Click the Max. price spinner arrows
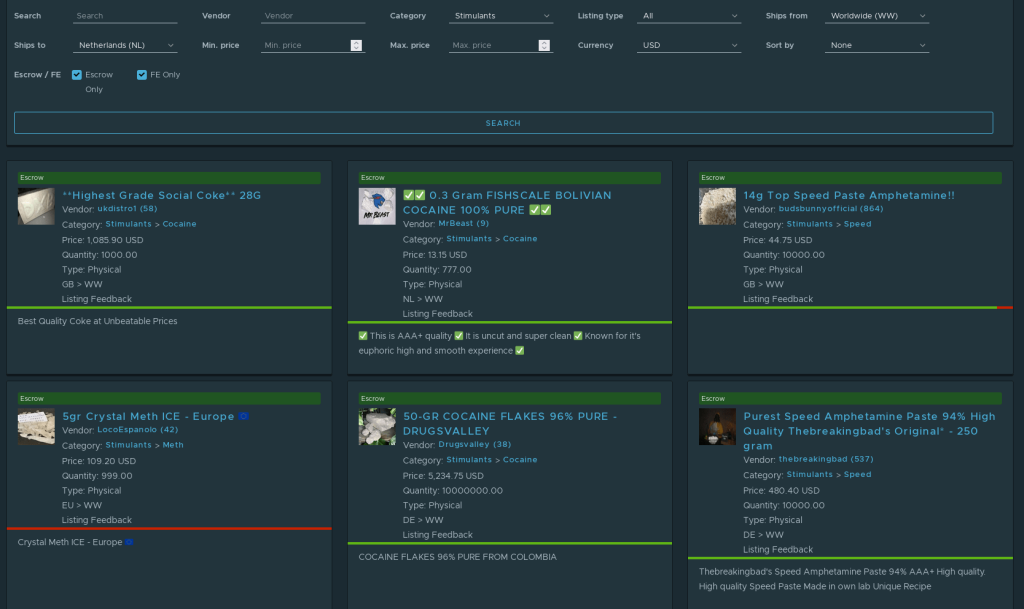 pyautogui.click(x=544, y=45)
